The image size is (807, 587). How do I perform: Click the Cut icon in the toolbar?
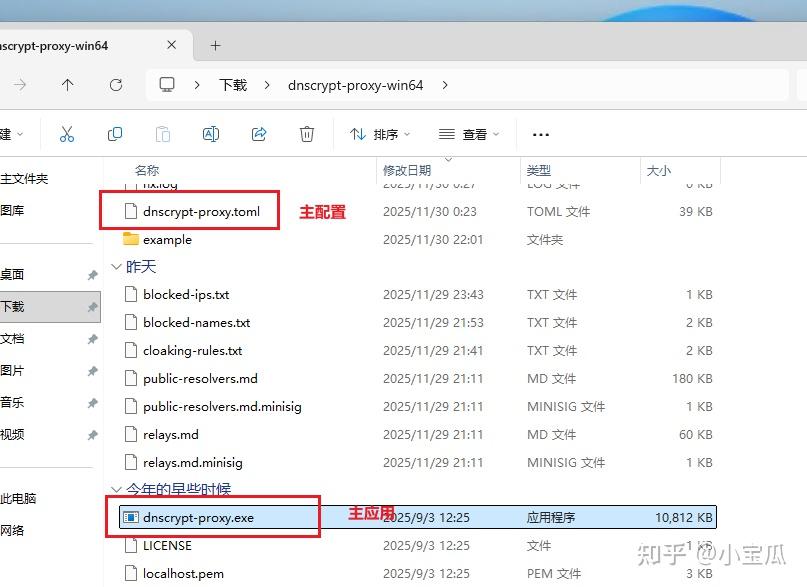(x=67, y=132)
